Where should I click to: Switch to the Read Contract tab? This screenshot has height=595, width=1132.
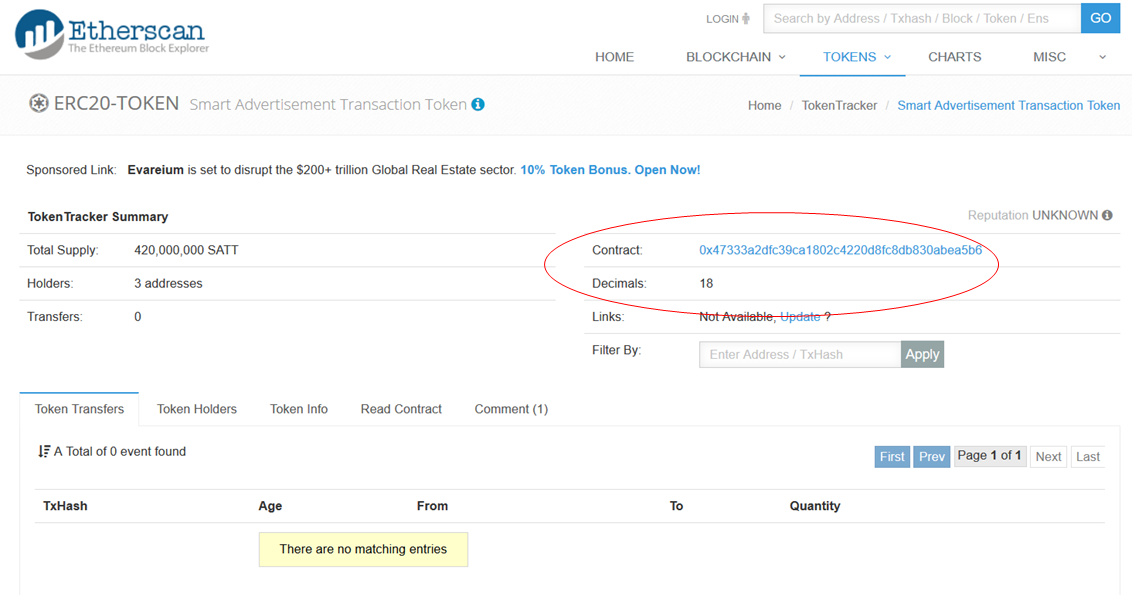tap(401, 409)
